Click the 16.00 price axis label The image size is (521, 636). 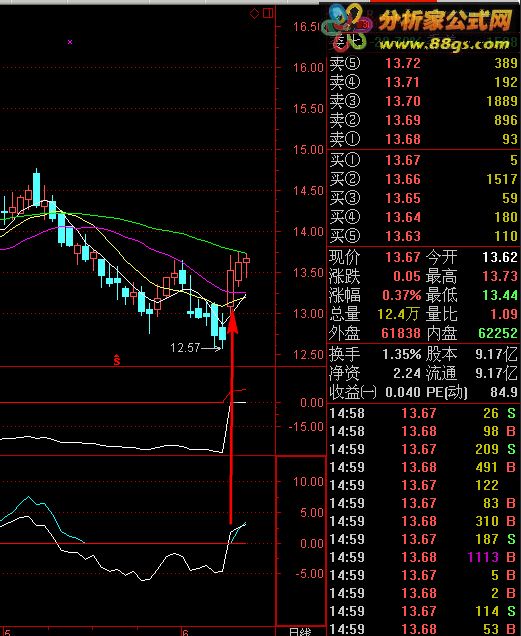tap(308, 68)
